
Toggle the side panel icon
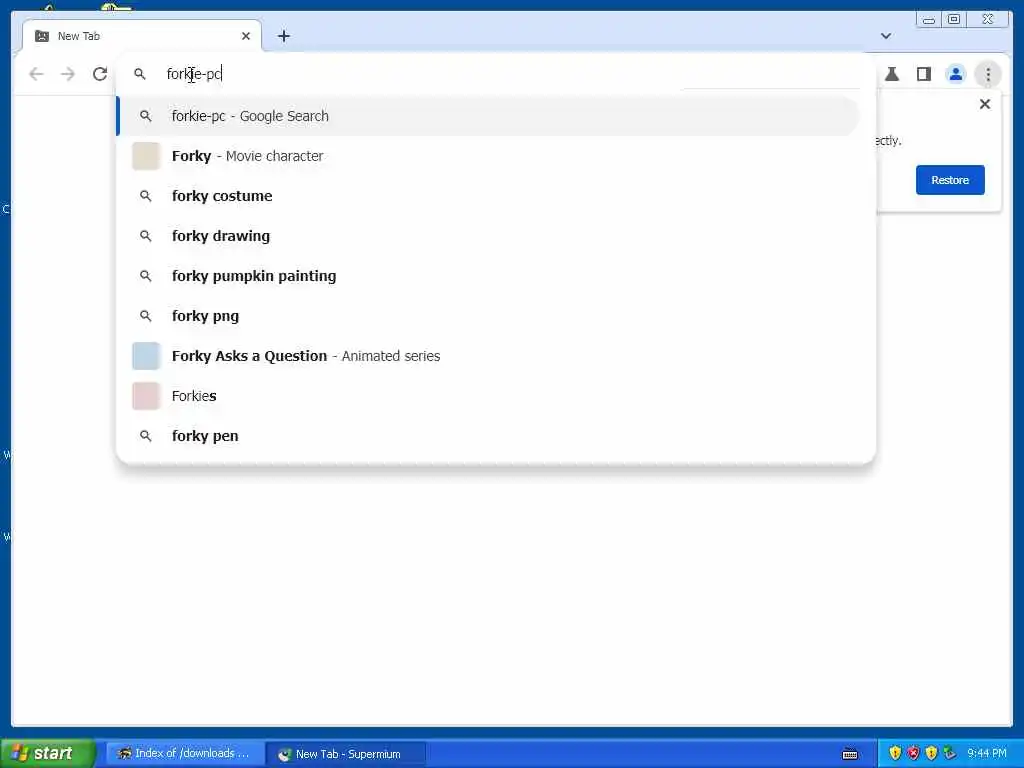[x=923, y=74]
